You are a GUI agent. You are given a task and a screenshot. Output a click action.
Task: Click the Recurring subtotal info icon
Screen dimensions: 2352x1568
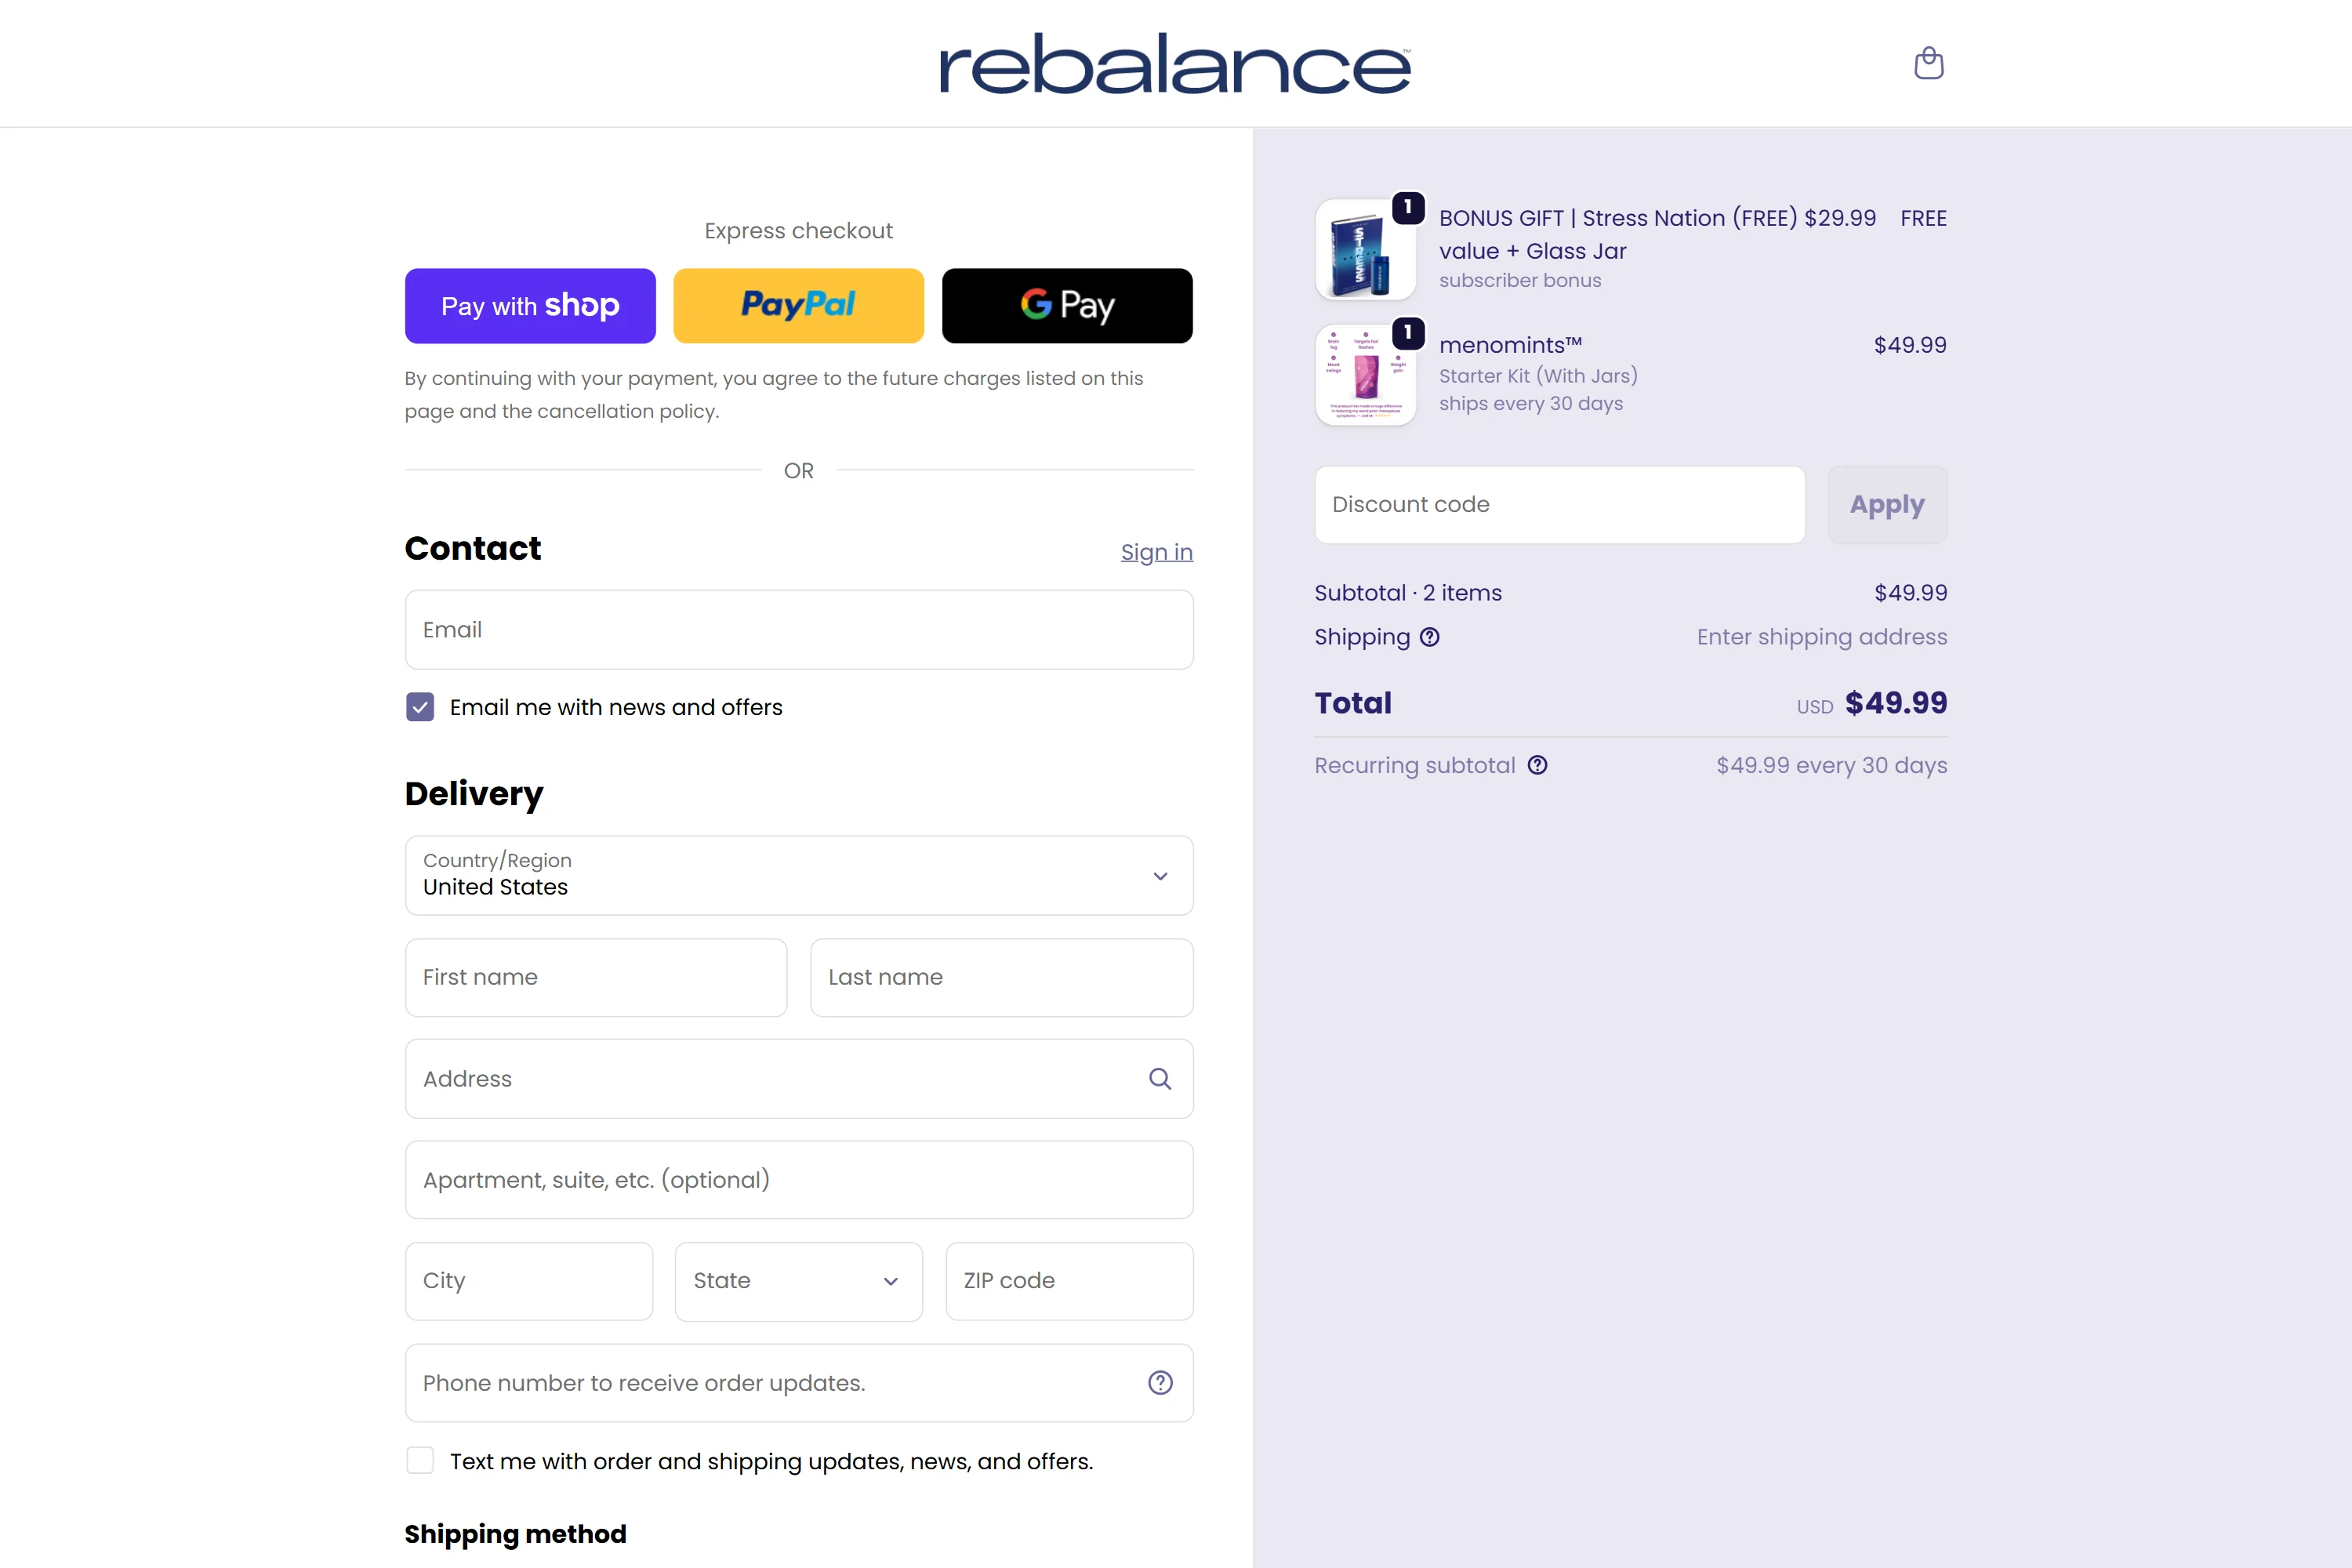click(1538, 765)
